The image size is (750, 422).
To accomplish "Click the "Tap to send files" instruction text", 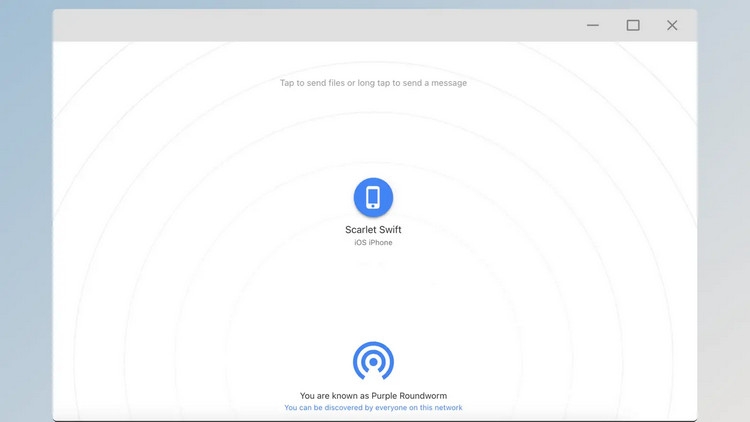I will 373,83.
